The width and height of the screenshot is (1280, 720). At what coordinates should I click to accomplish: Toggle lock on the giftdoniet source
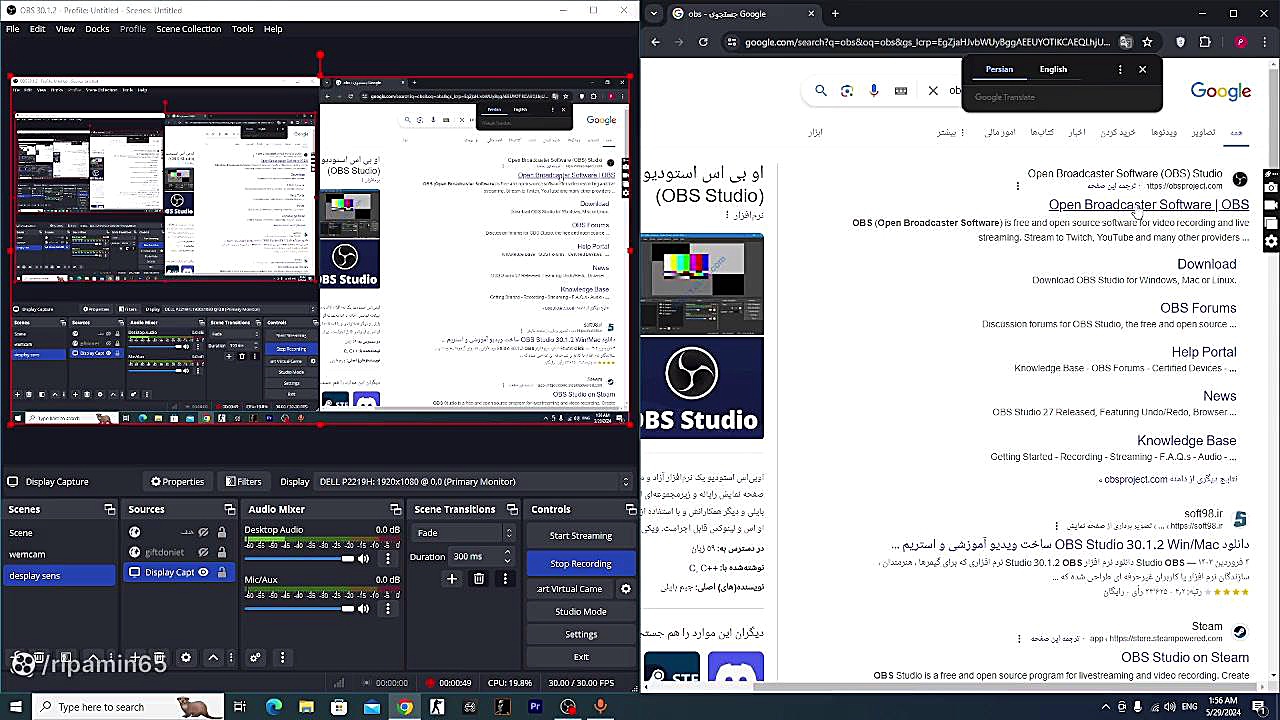point(222,552)
